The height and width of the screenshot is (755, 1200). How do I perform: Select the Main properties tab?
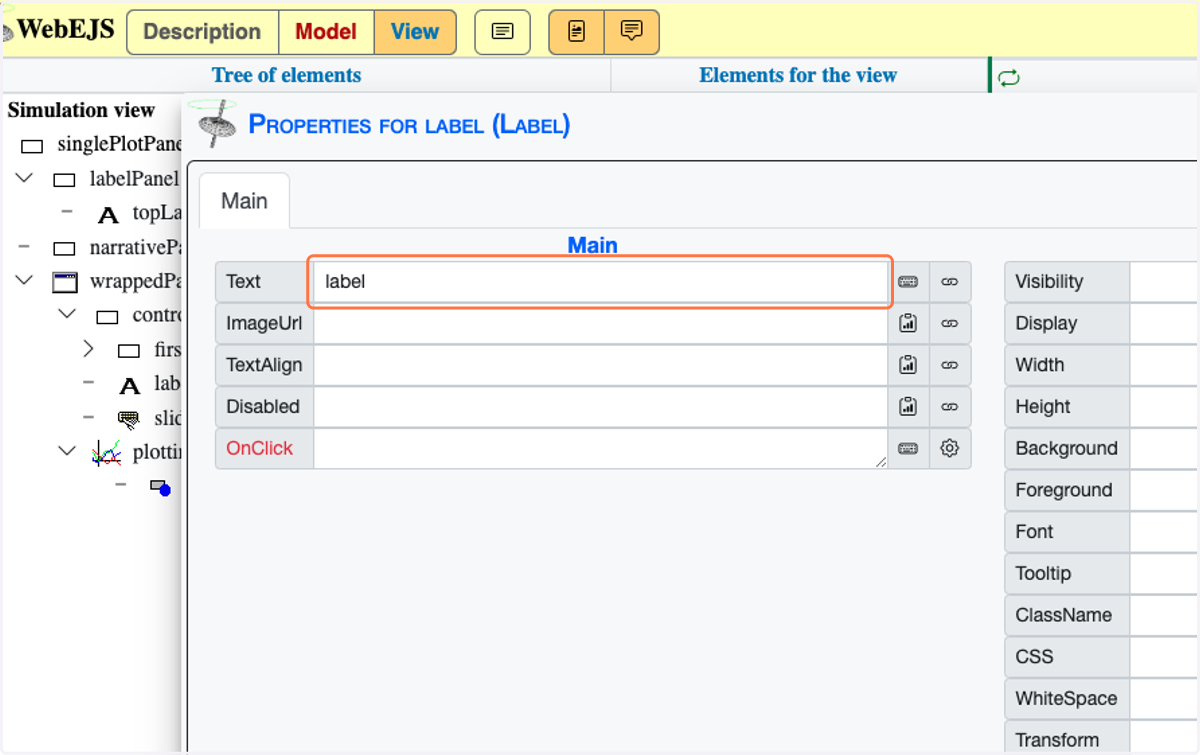244,201
